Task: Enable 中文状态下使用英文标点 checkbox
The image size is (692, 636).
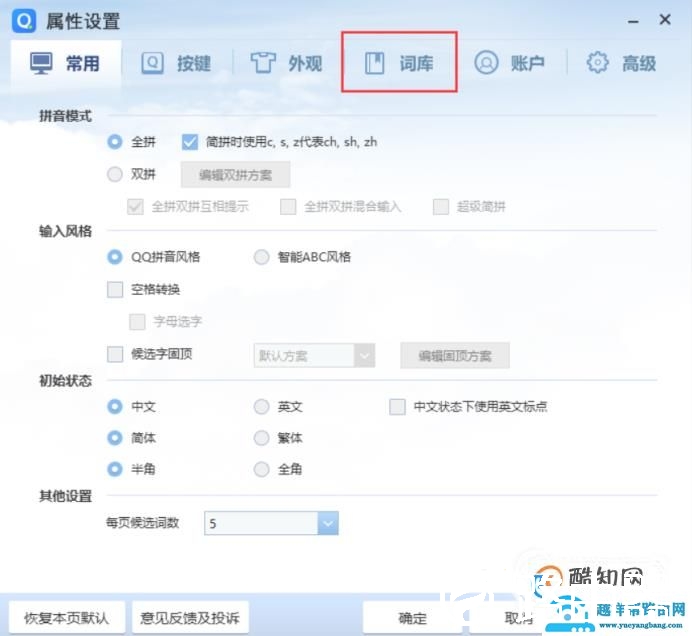Action: 397,406
